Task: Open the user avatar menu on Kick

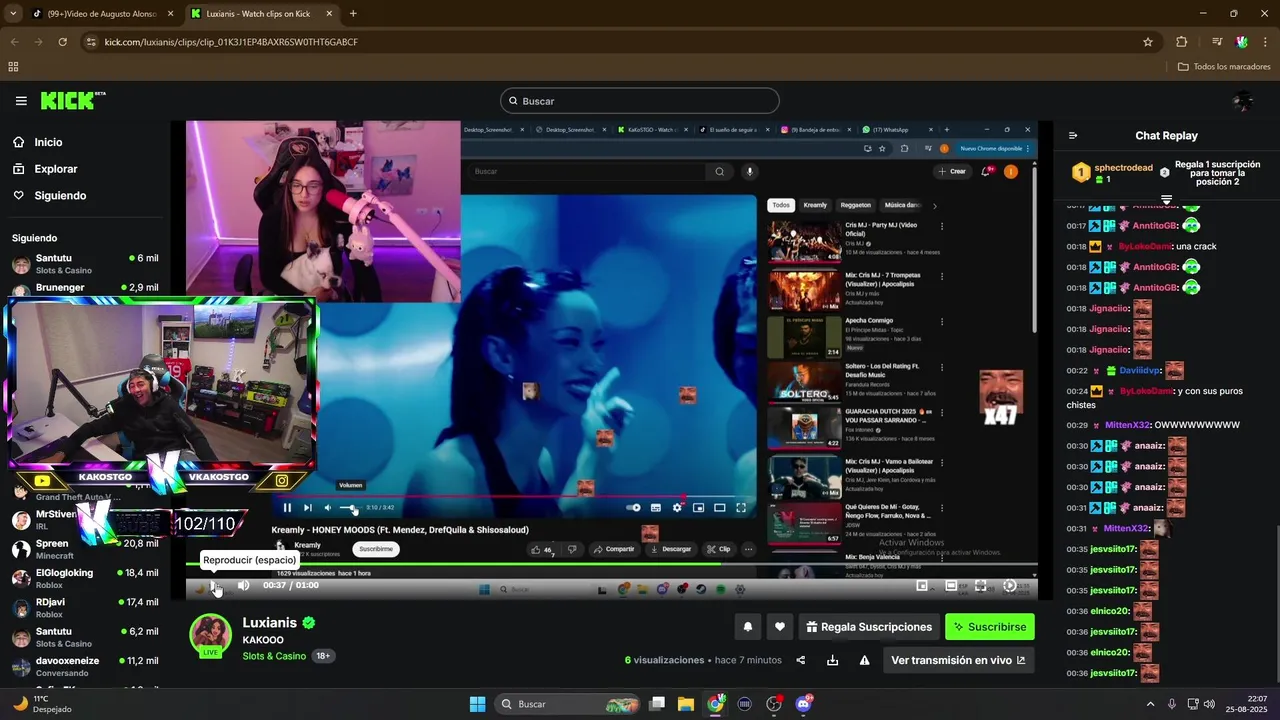Action: click(x=1243, y=101)
